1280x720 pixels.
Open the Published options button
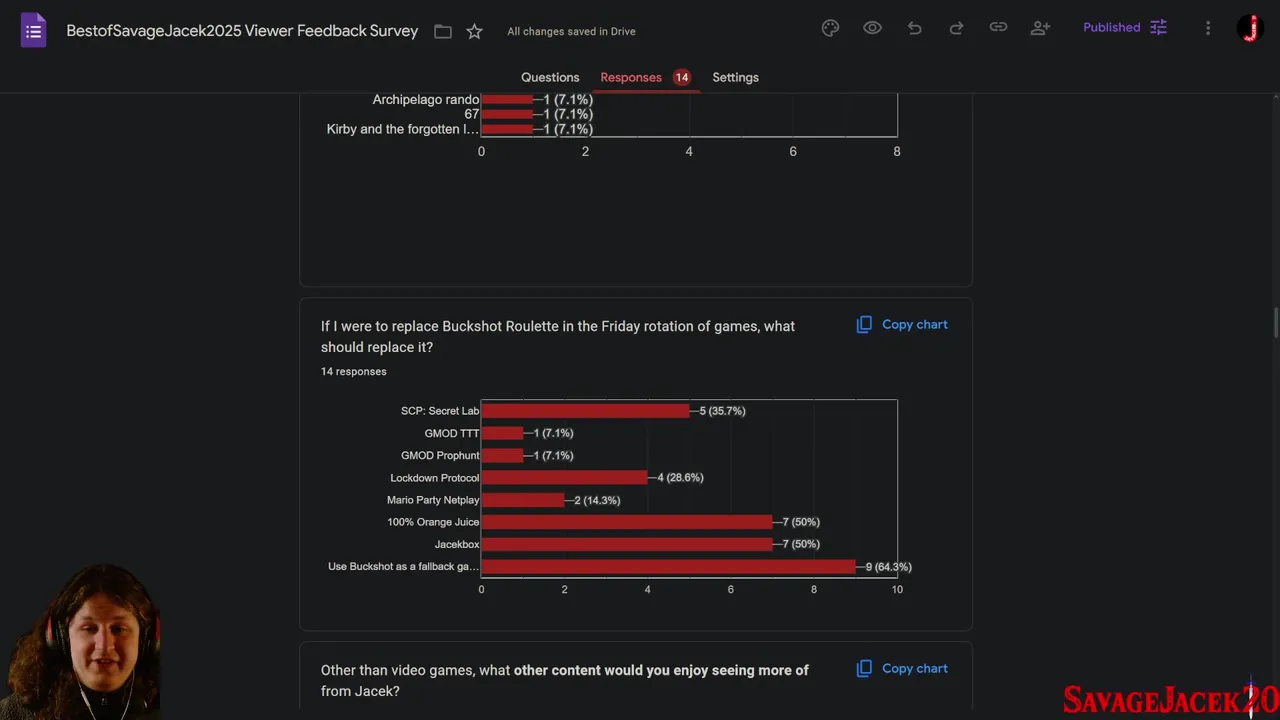(x=1124, y=28)
